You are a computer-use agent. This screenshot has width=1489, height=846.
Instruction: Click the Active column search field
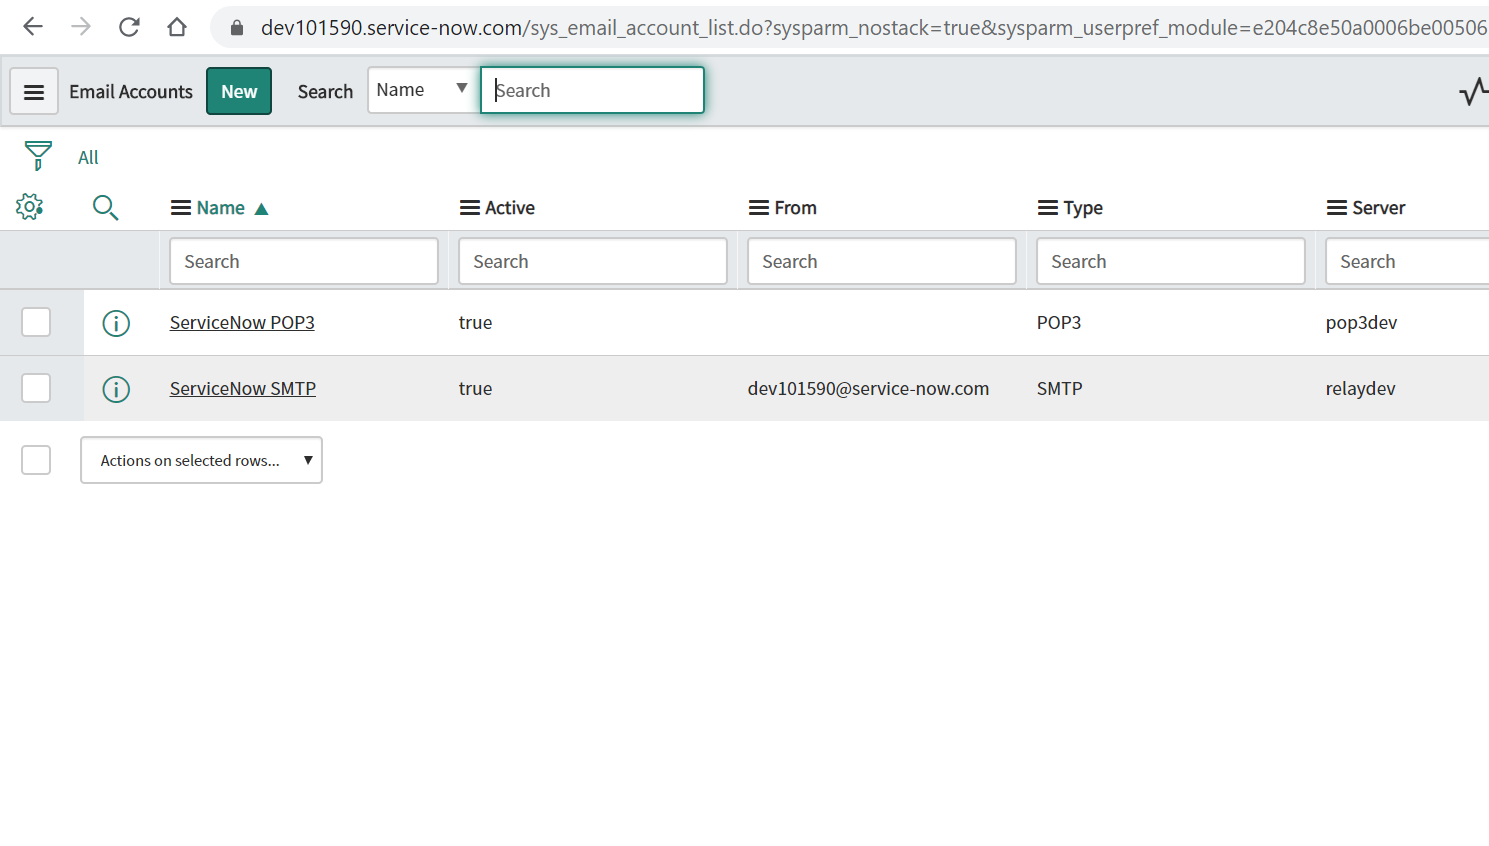(593, 261)
